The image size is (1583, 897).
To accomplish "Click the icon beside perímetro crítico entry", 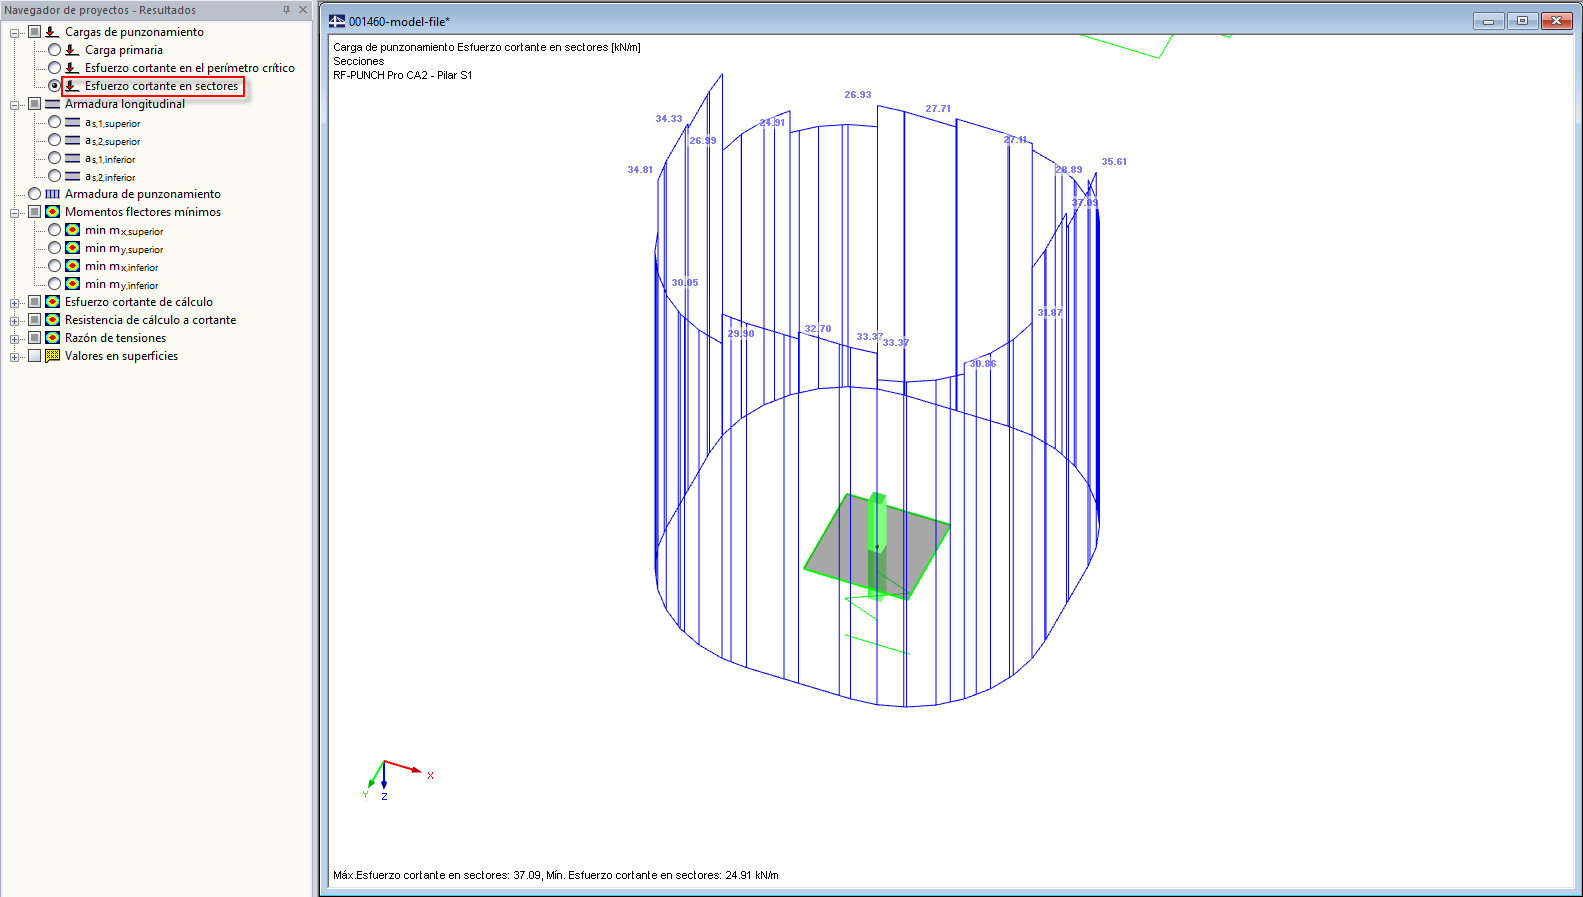I will point(71,68).
